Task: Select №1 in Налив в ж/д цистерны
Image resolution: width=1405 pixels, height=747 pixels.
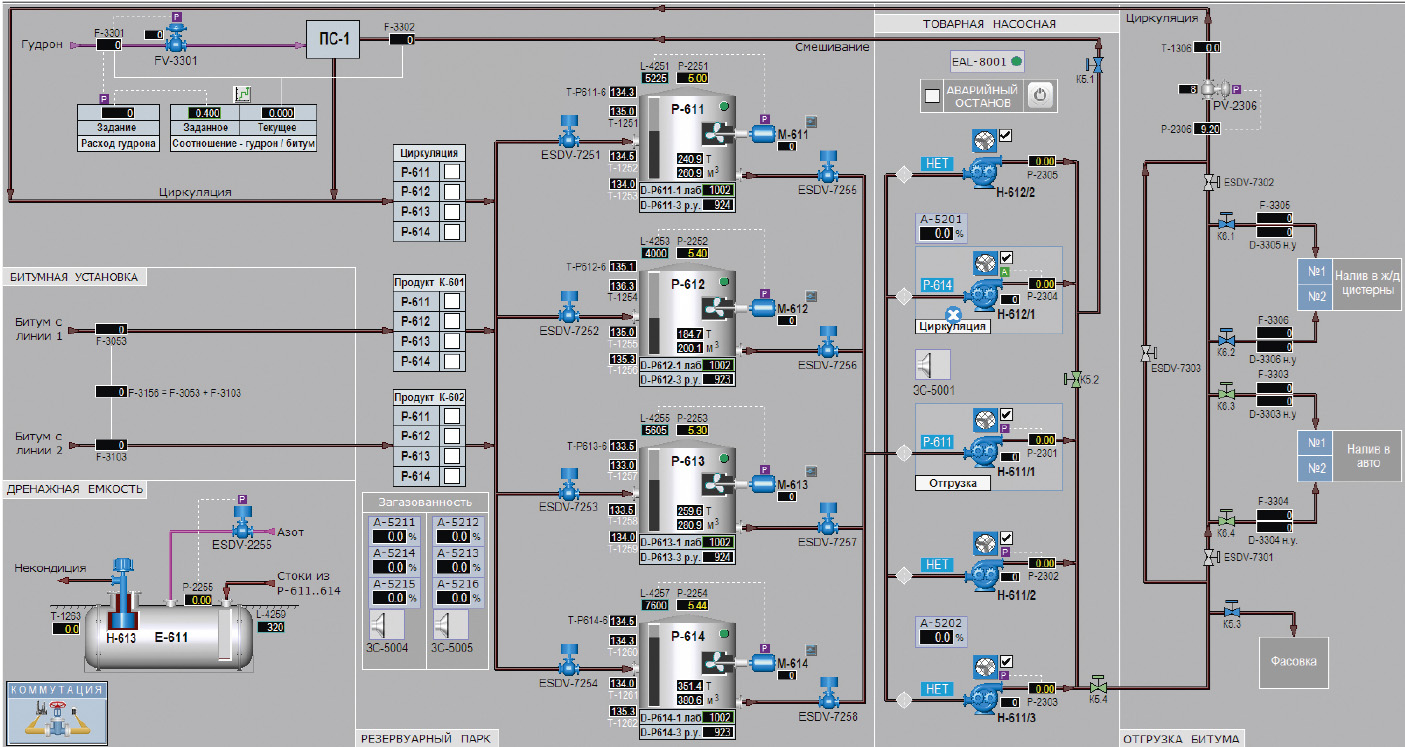Action: 1314,271
